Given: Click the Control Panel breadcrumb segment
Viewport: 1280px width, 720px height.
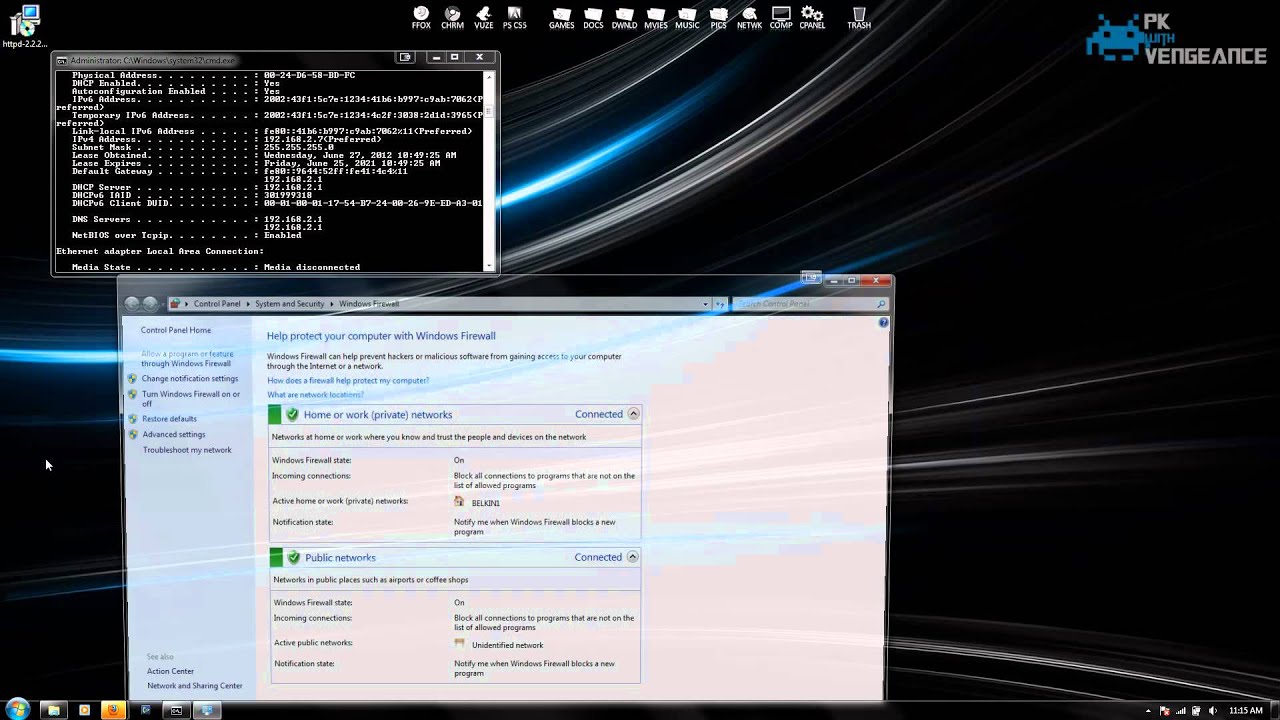Looking at the screenshot, I should point(217,304).
